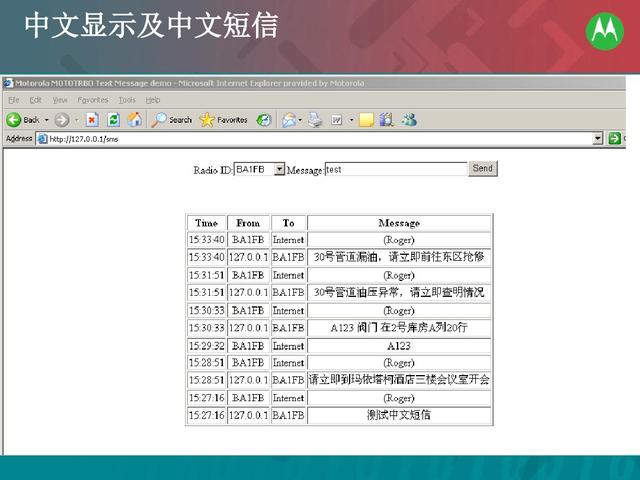Screen dimensions: 640x480
Task: Click message cell A123 at 15:29:32
Action: coord(399,346)
